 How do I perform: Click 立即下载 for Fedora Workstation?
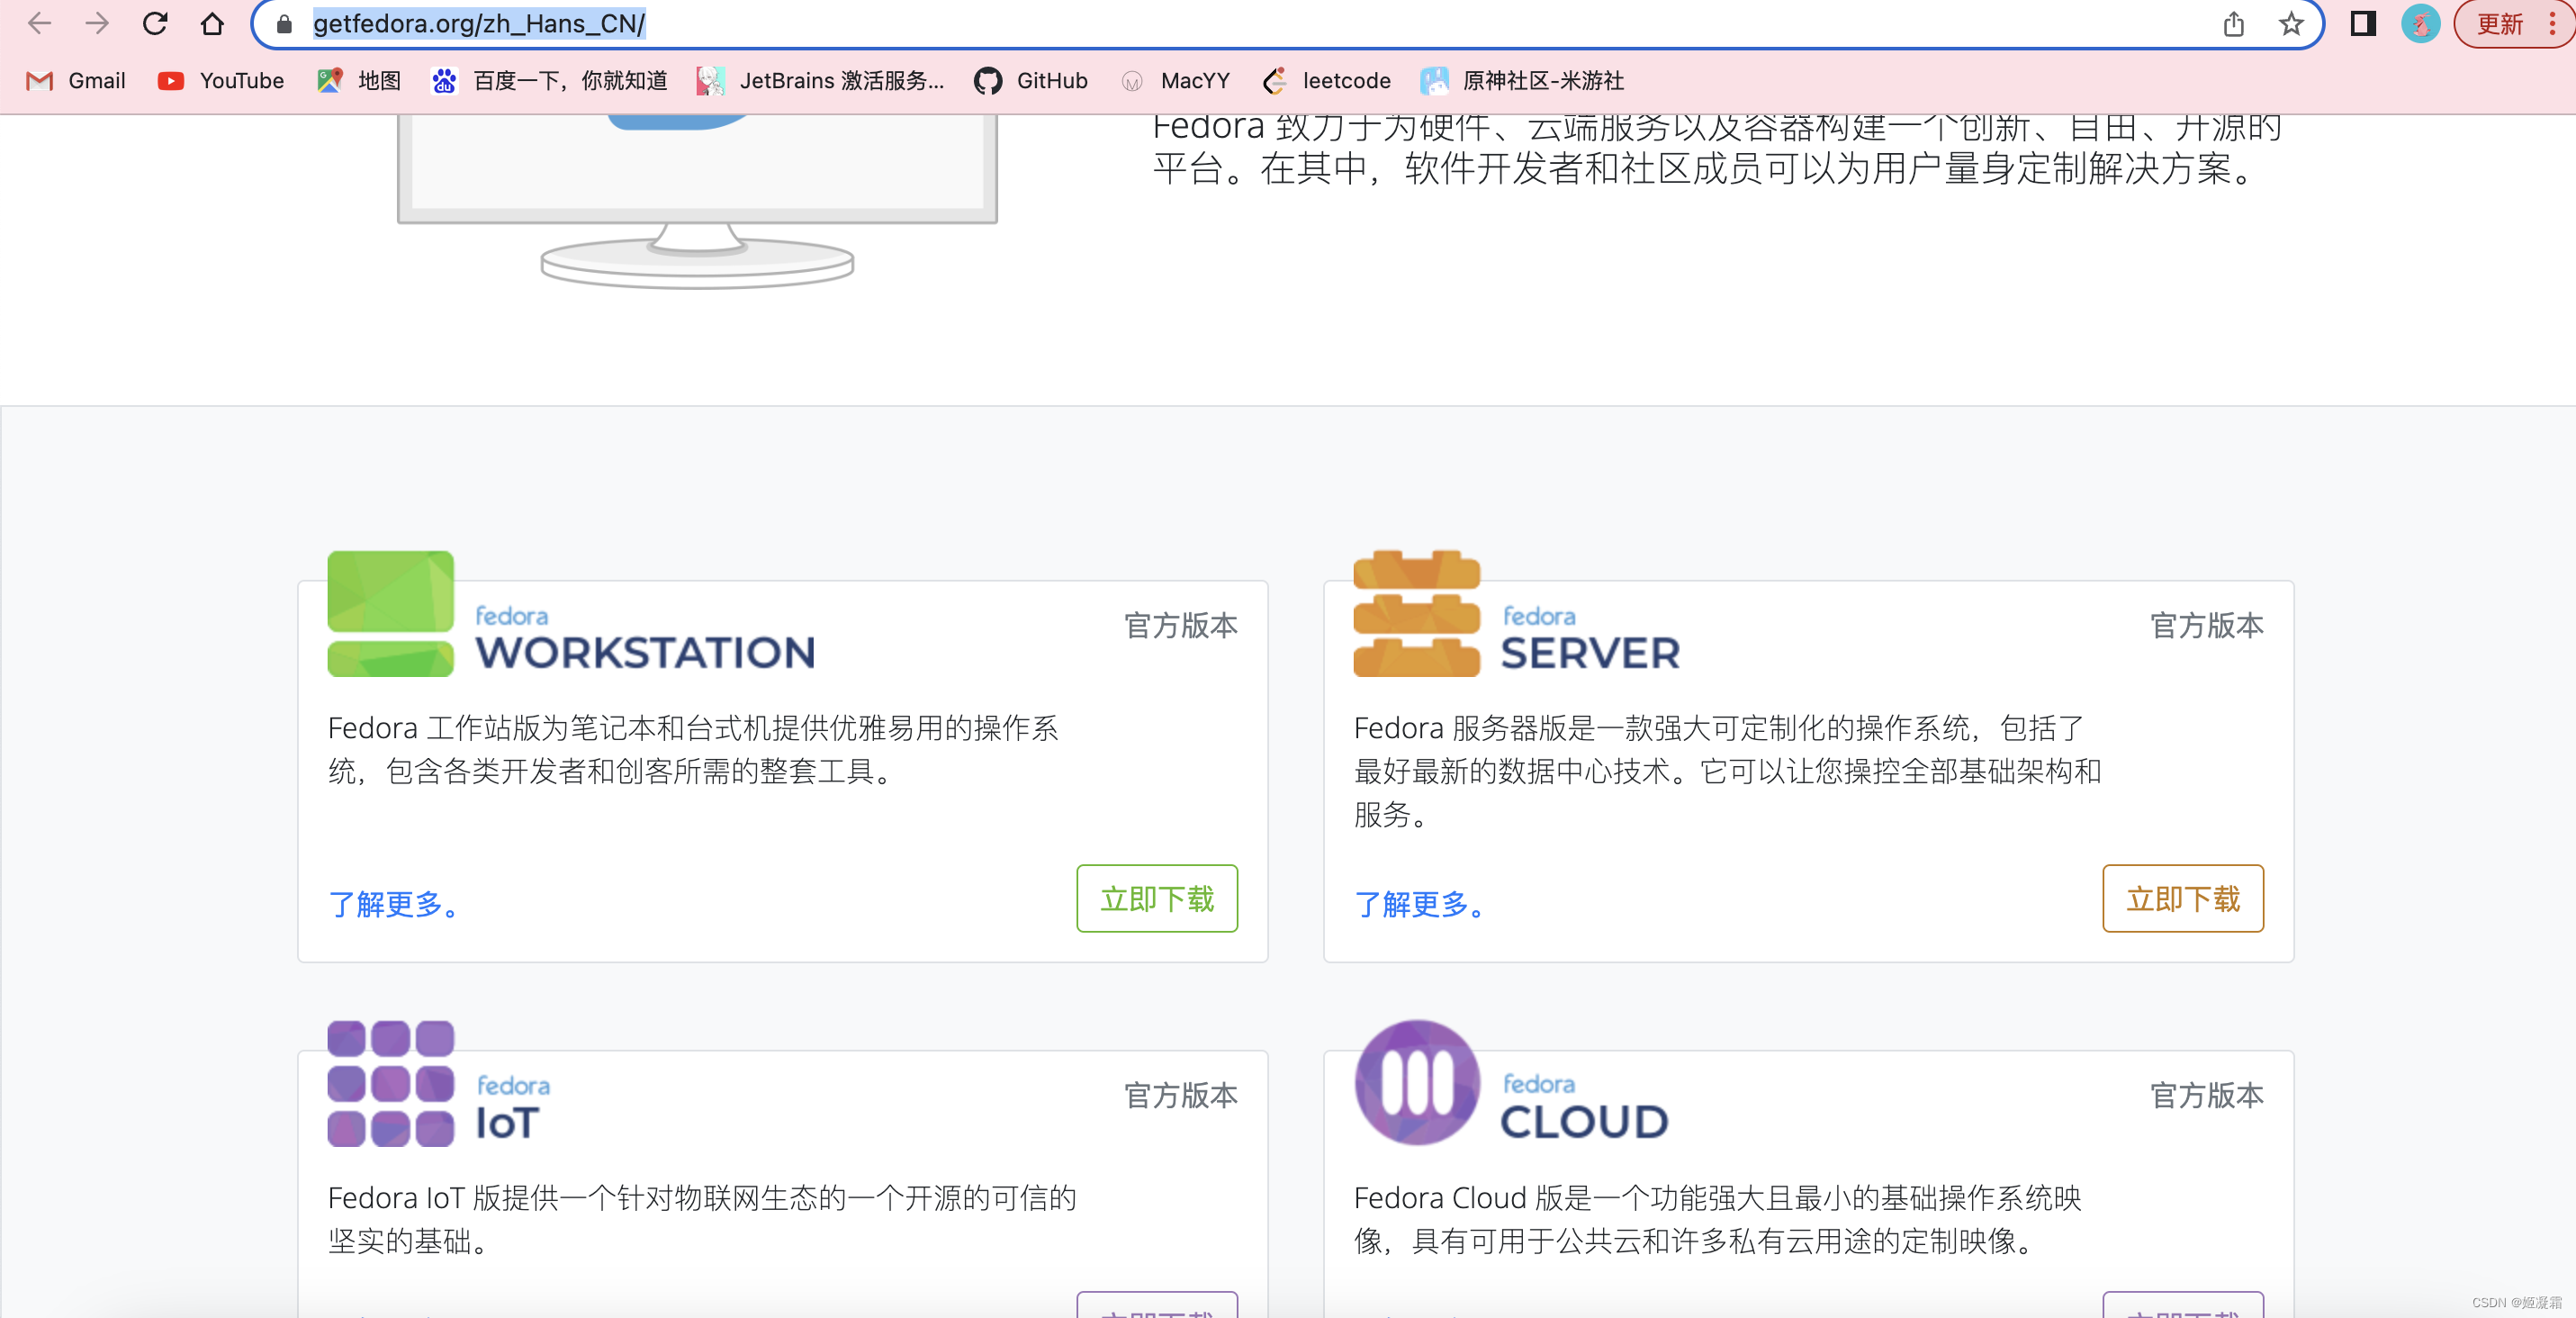click(1157, 898)
